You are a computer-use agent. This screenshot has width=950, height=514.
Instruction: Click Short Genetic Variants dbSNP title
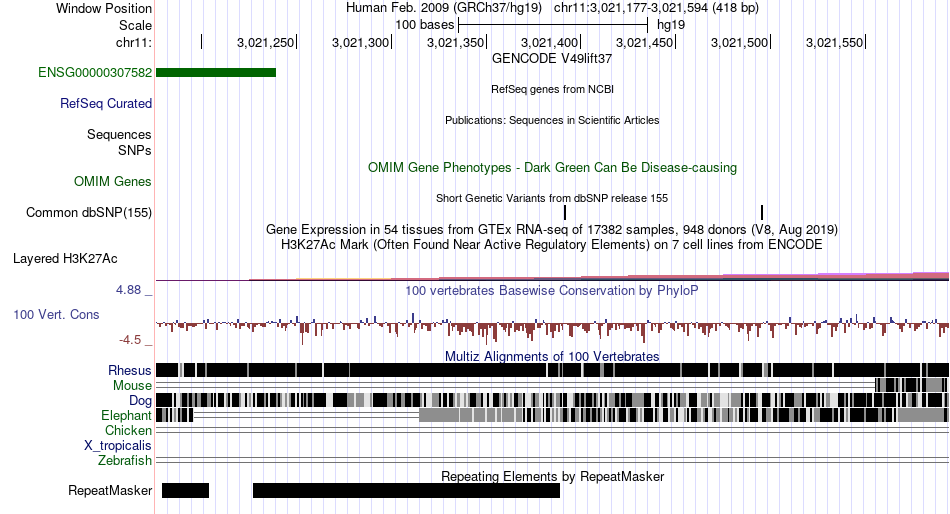[x=552, y=198]
